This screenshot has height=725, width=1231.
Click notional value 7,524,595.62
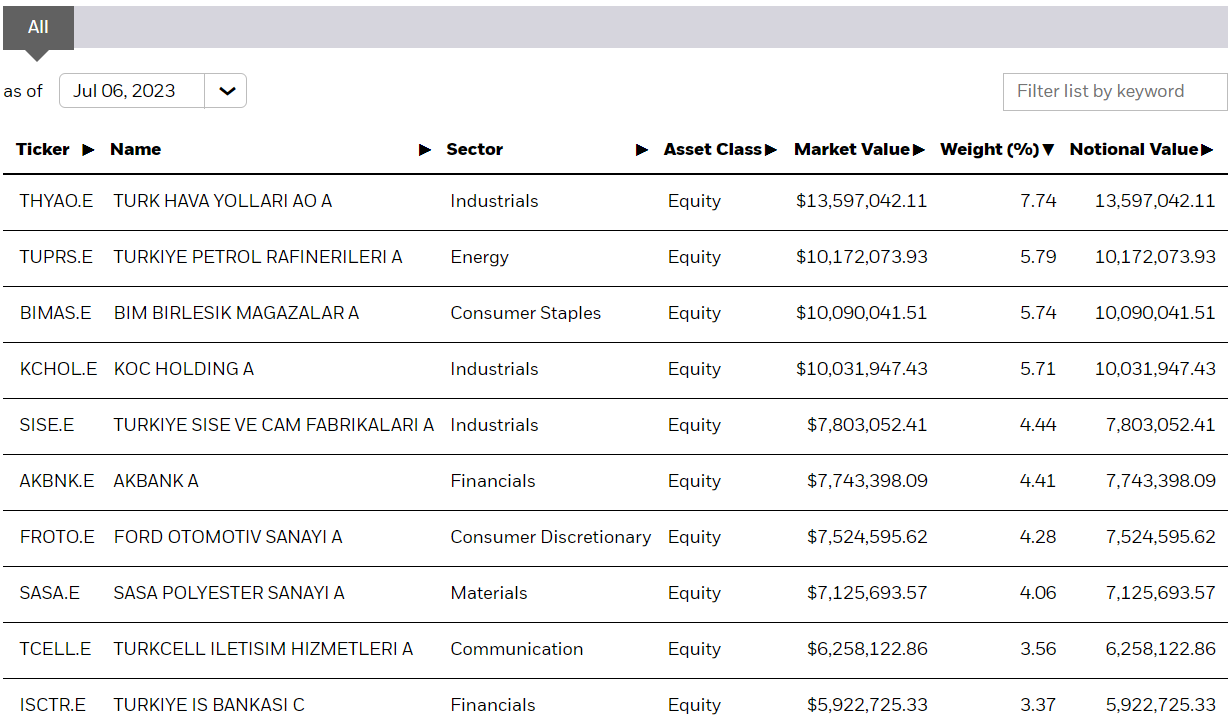click(x=1161, y=537)
